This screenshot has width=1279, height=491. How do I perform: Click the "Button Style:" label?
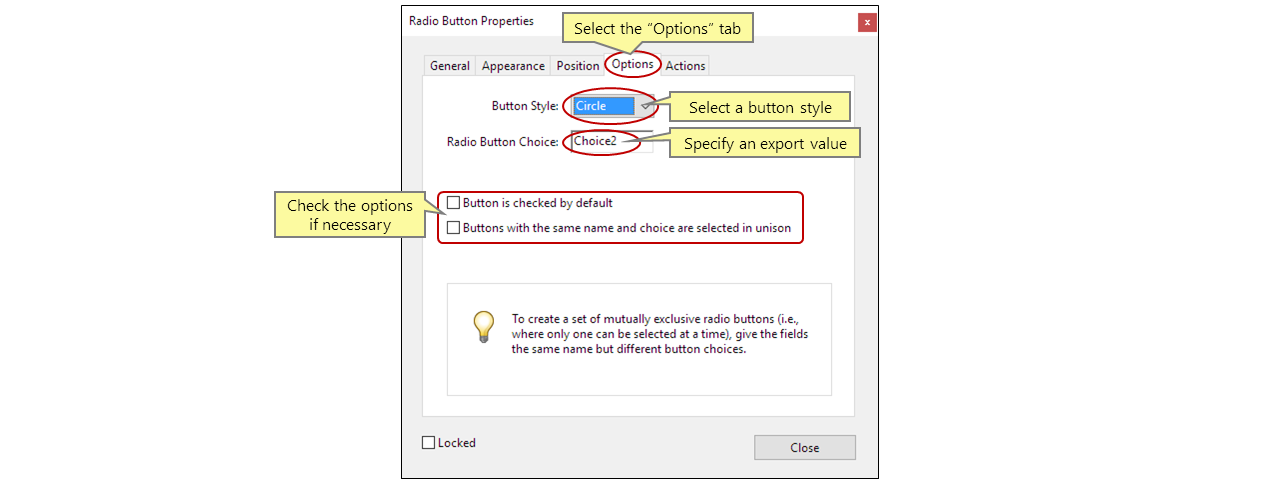point(525,106)
